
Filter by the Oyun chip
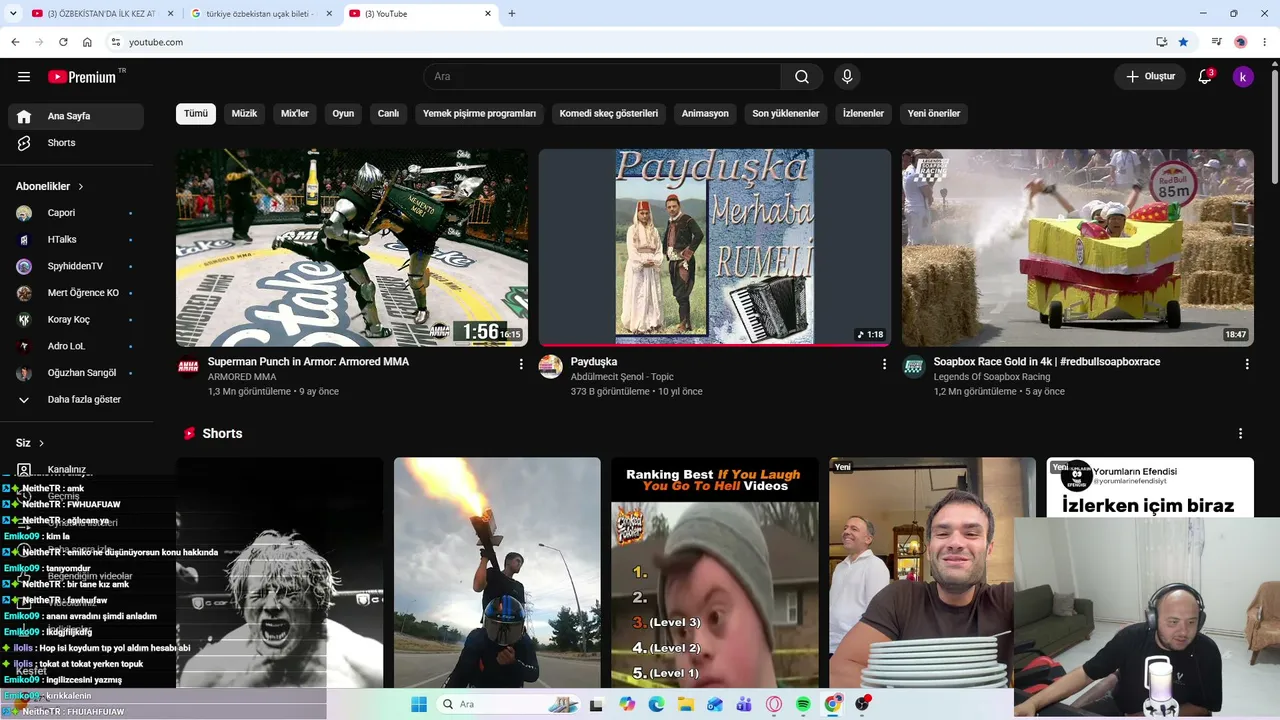[343, 114]
